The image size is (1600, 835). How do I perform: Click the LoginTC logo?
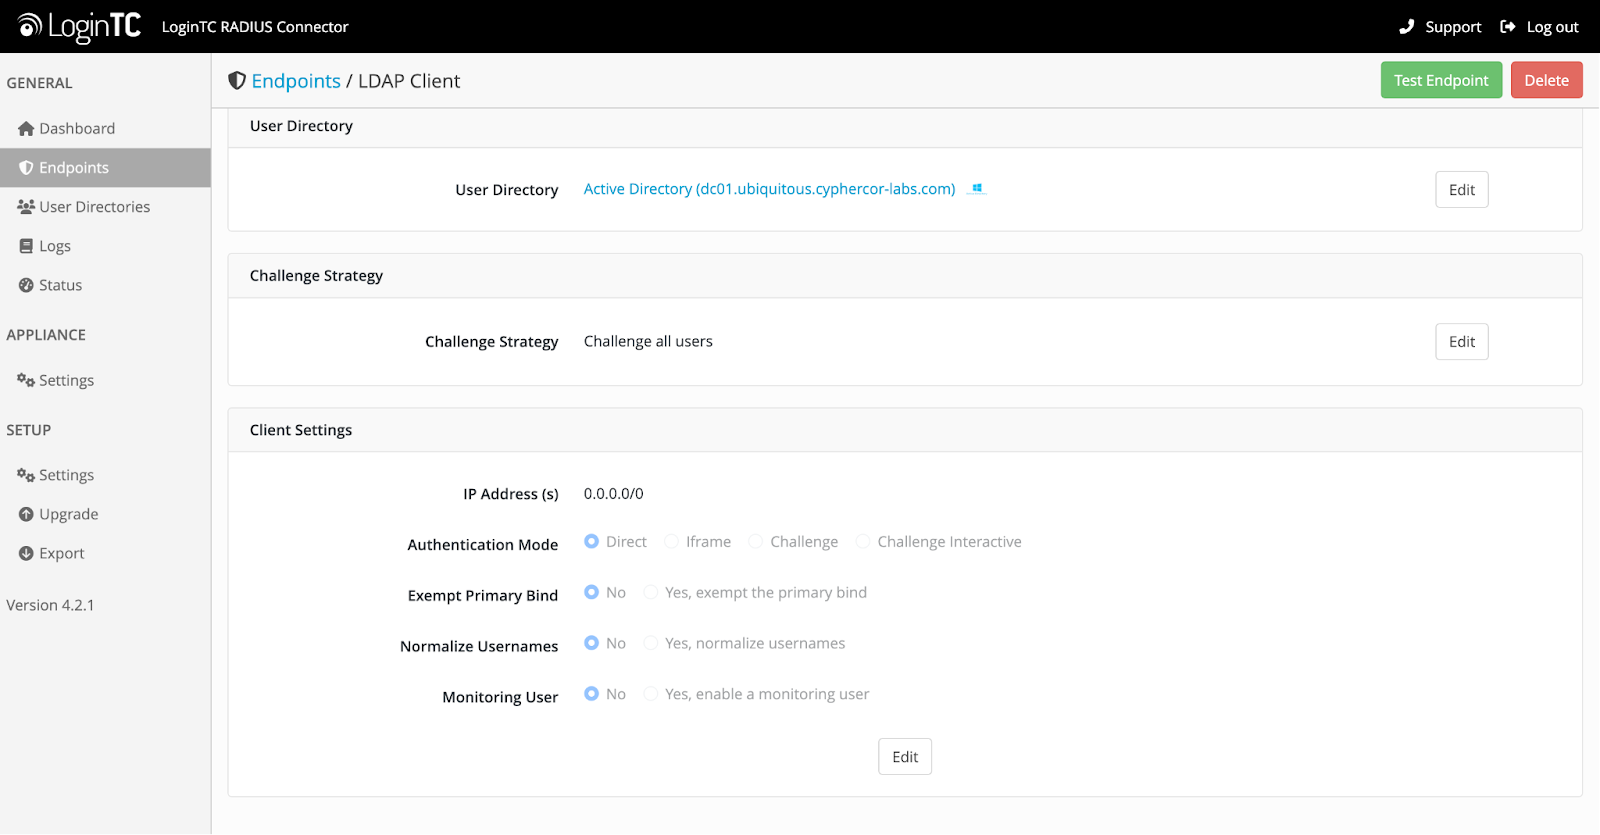click(x=79, y=26)
